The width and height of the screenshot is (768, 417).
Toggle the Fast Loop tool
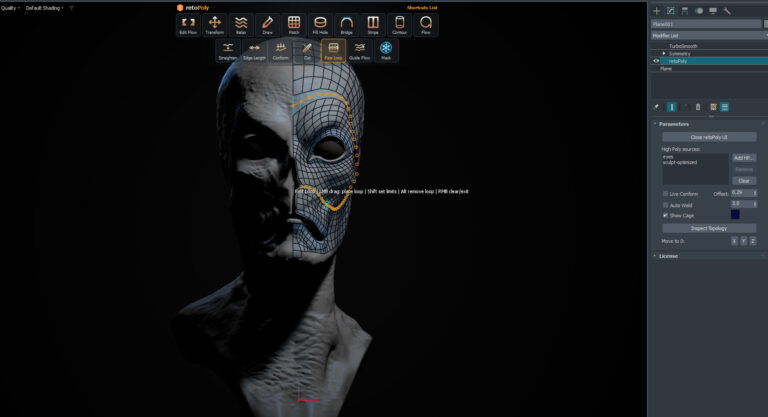click(x=334, y=50)
